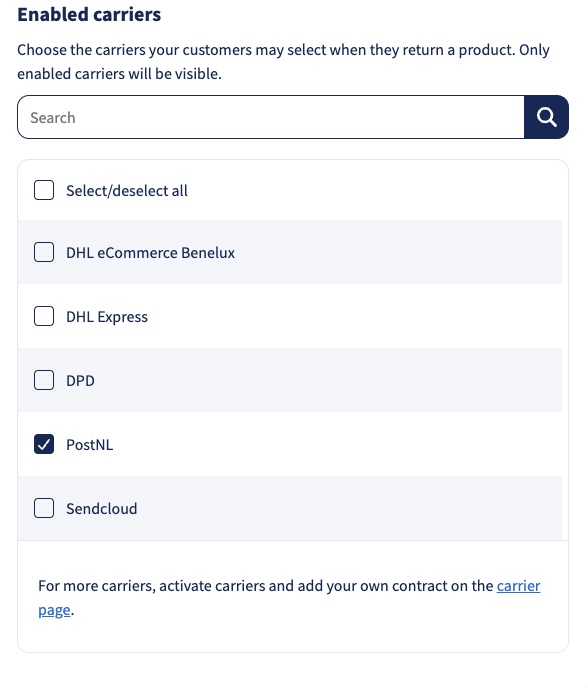This screenshot has height=688, width=588.
Task: Enable DPD carrier checkbox
Action: [44, 380]
